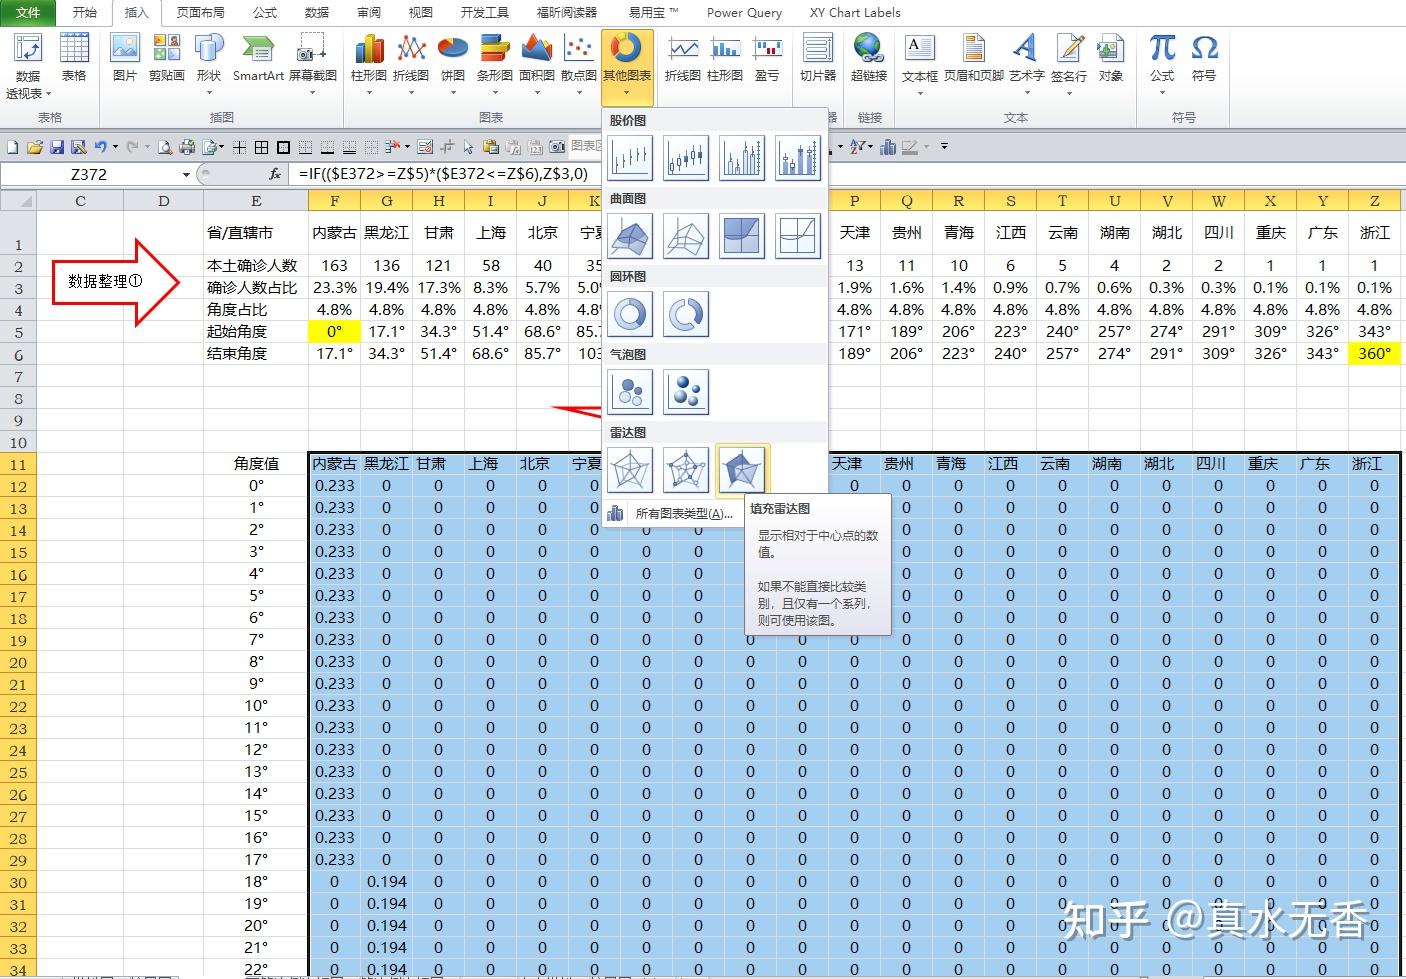Switch to the Power Query tab

744,12
